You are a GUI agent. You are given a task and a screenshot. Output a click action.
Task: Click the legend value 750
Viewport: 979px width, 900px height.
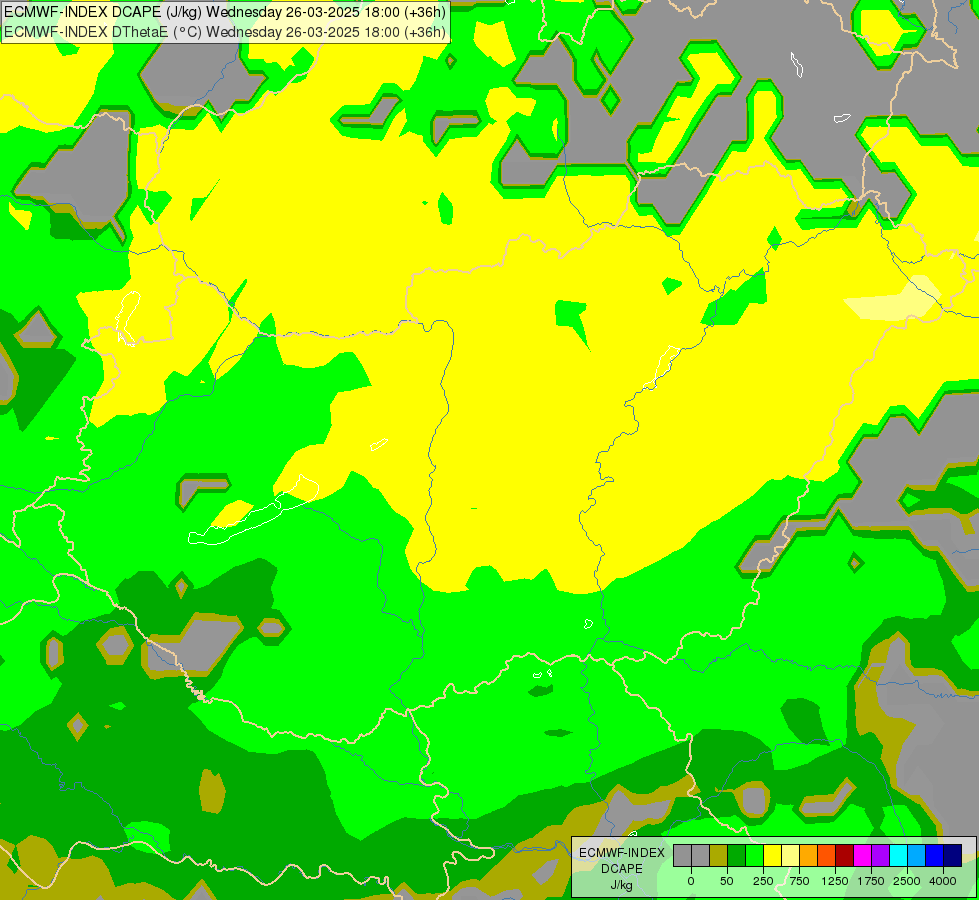(799, 881)
